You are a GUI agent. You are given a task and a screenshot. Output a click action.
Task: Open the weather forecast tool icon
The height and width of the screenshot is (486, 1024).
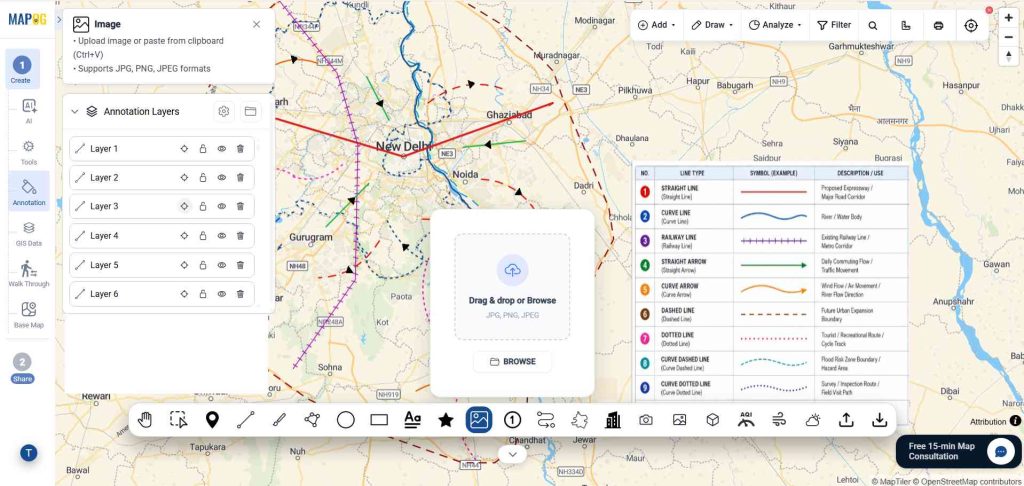[813, 420]
